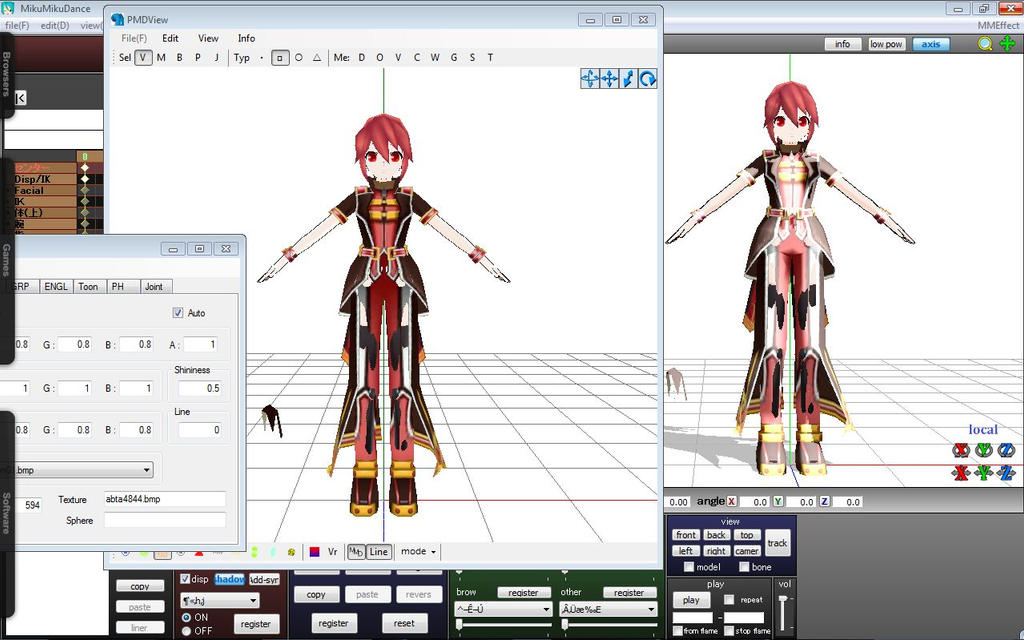Image resolution: width=1024 pixels, height=640 pixels.
Task: Click the yellow magnifier zoom icon at top right
Action: (x=985, y=44)
